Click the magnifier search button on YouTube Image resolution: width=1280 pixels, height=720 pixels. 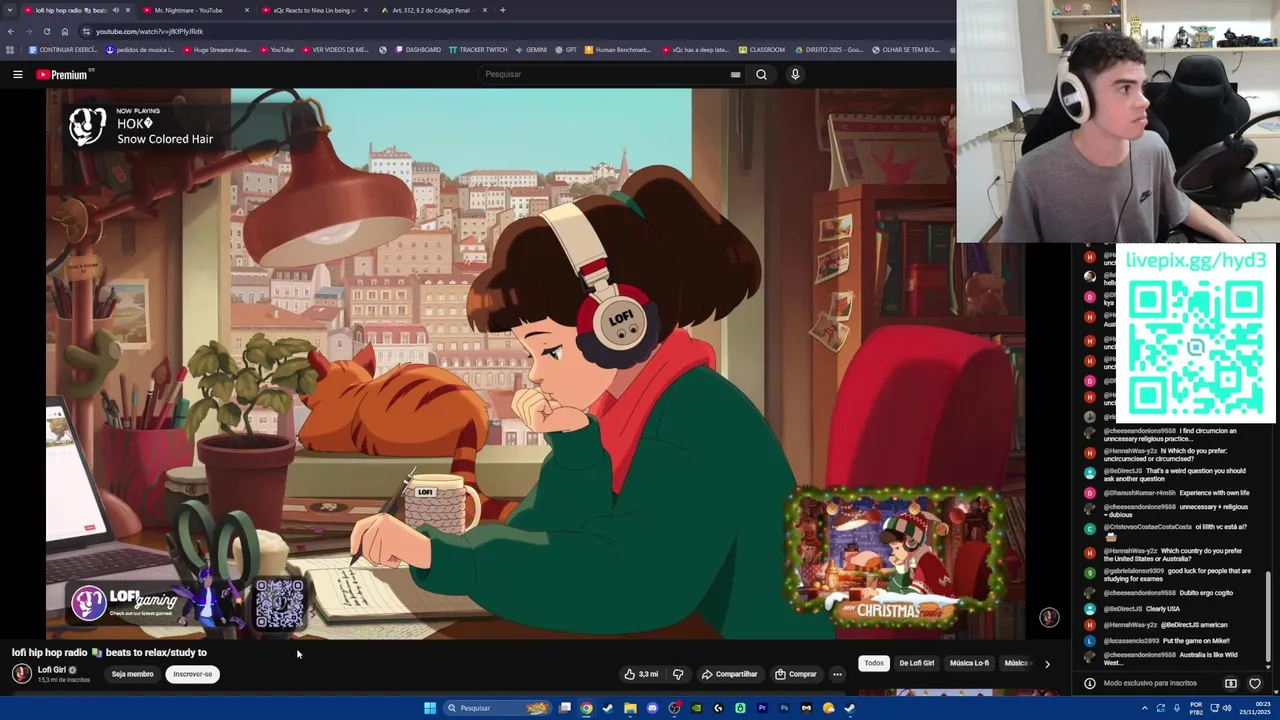pyautogui.click(x=761, y=74)
